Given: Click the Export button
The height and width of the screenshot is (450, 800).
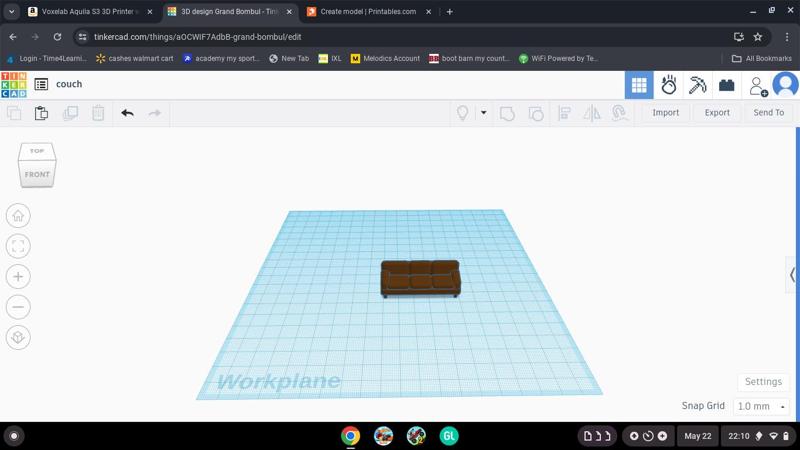Looking at the screenshot, I should [717, 113].
